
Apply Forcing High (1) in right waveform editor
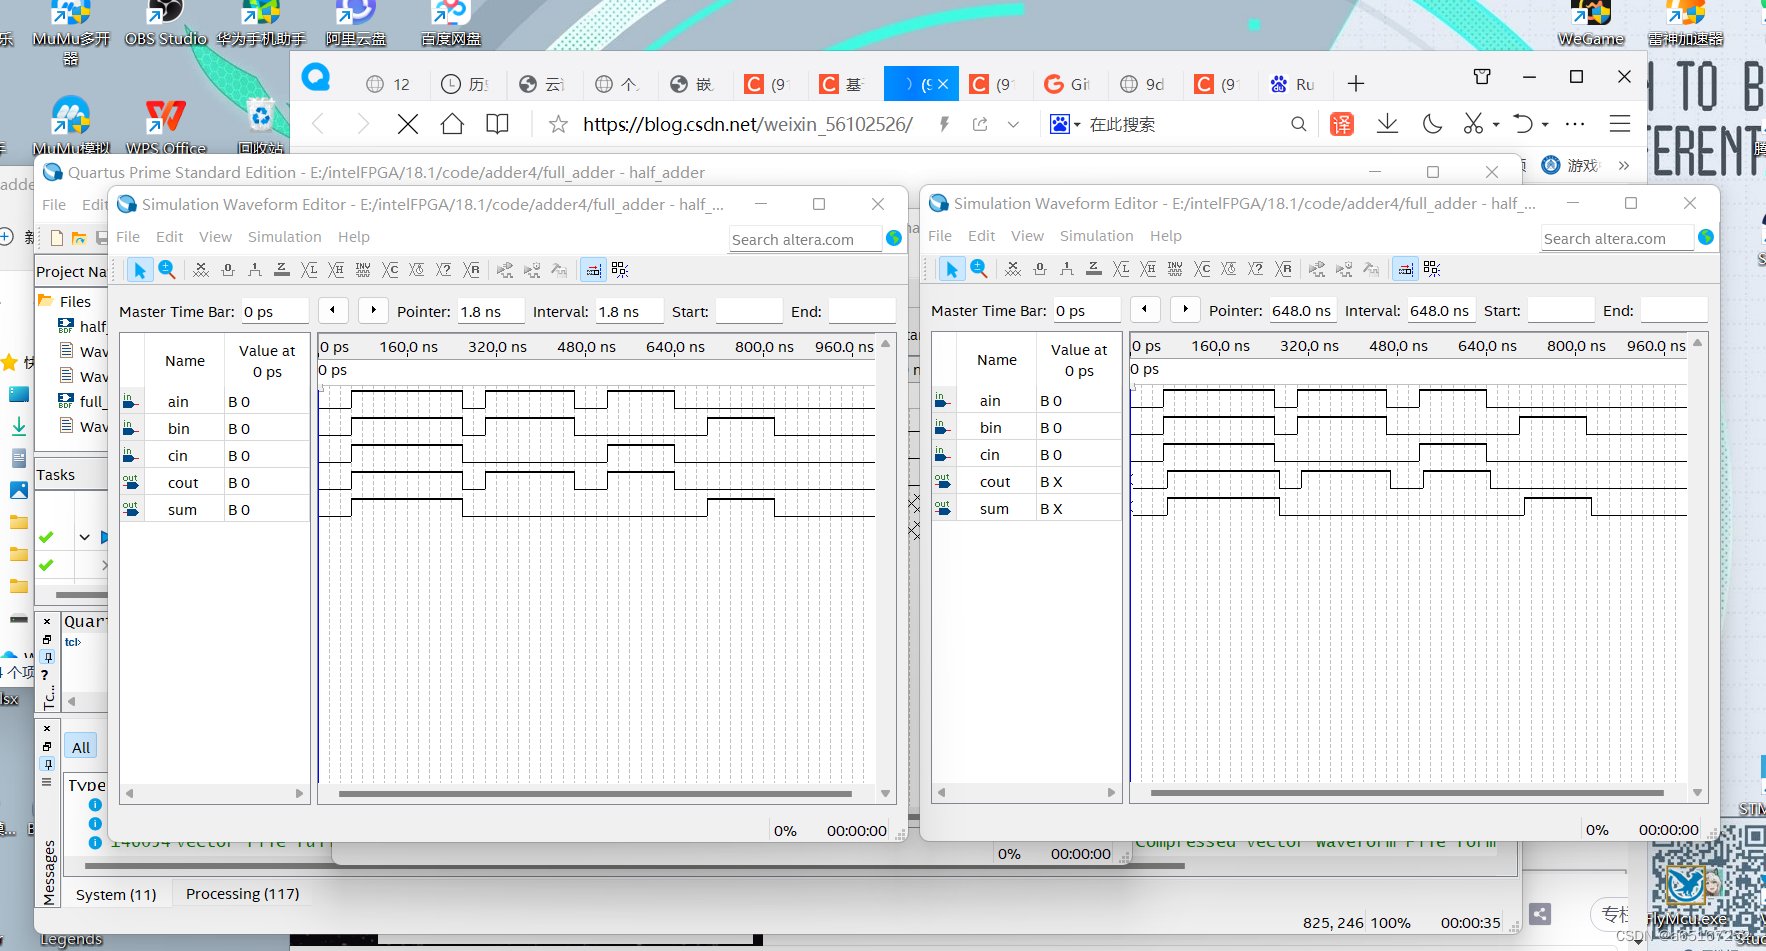pyautogui.click(x=1067, y=269)
